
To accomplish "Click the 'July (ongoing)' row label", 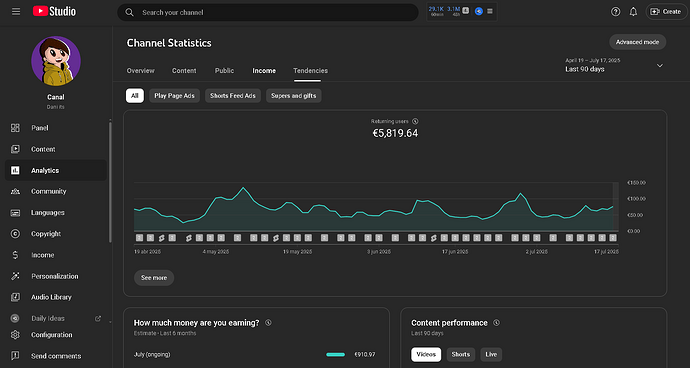I will [152, 354].
